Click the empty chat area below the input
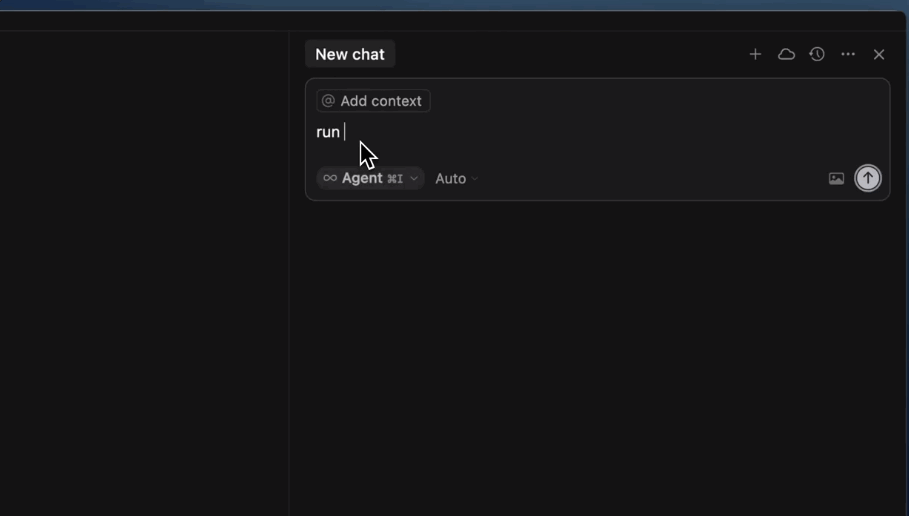The width and height of the screenshot is (909, 516). (597, 357)
